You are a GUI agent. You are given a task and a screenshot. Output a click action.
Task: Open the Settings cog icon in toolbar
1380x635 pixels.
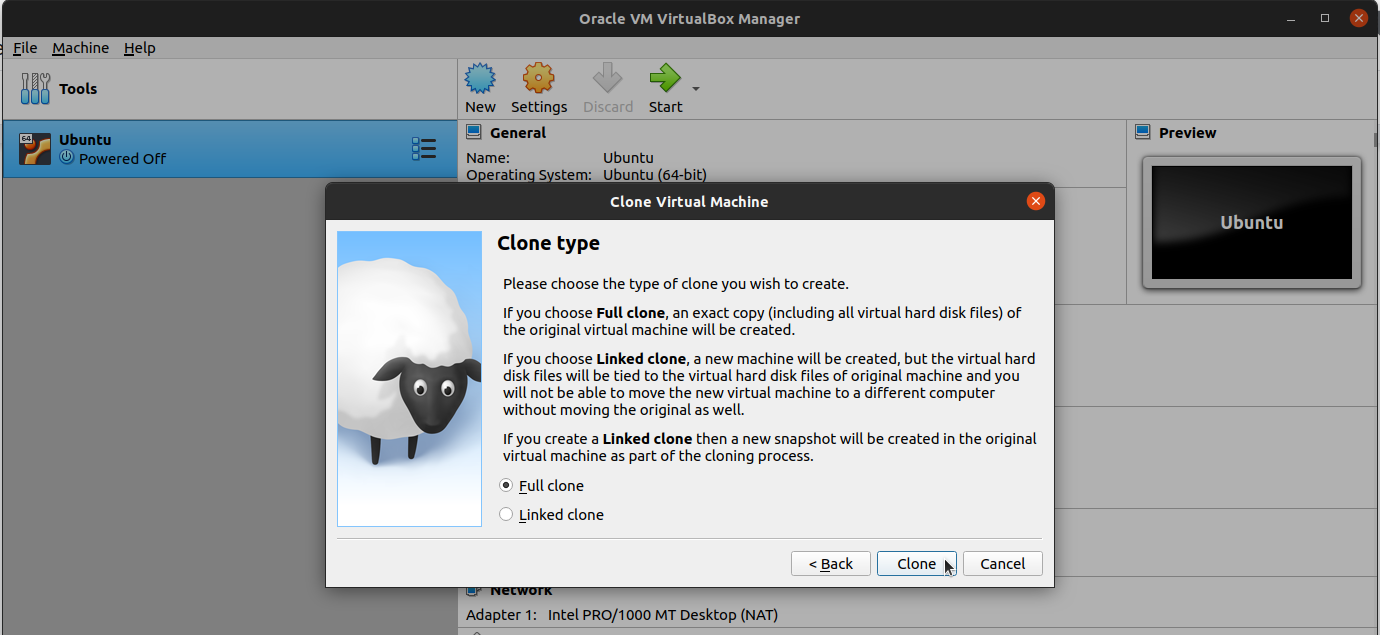tap(538, 78)
